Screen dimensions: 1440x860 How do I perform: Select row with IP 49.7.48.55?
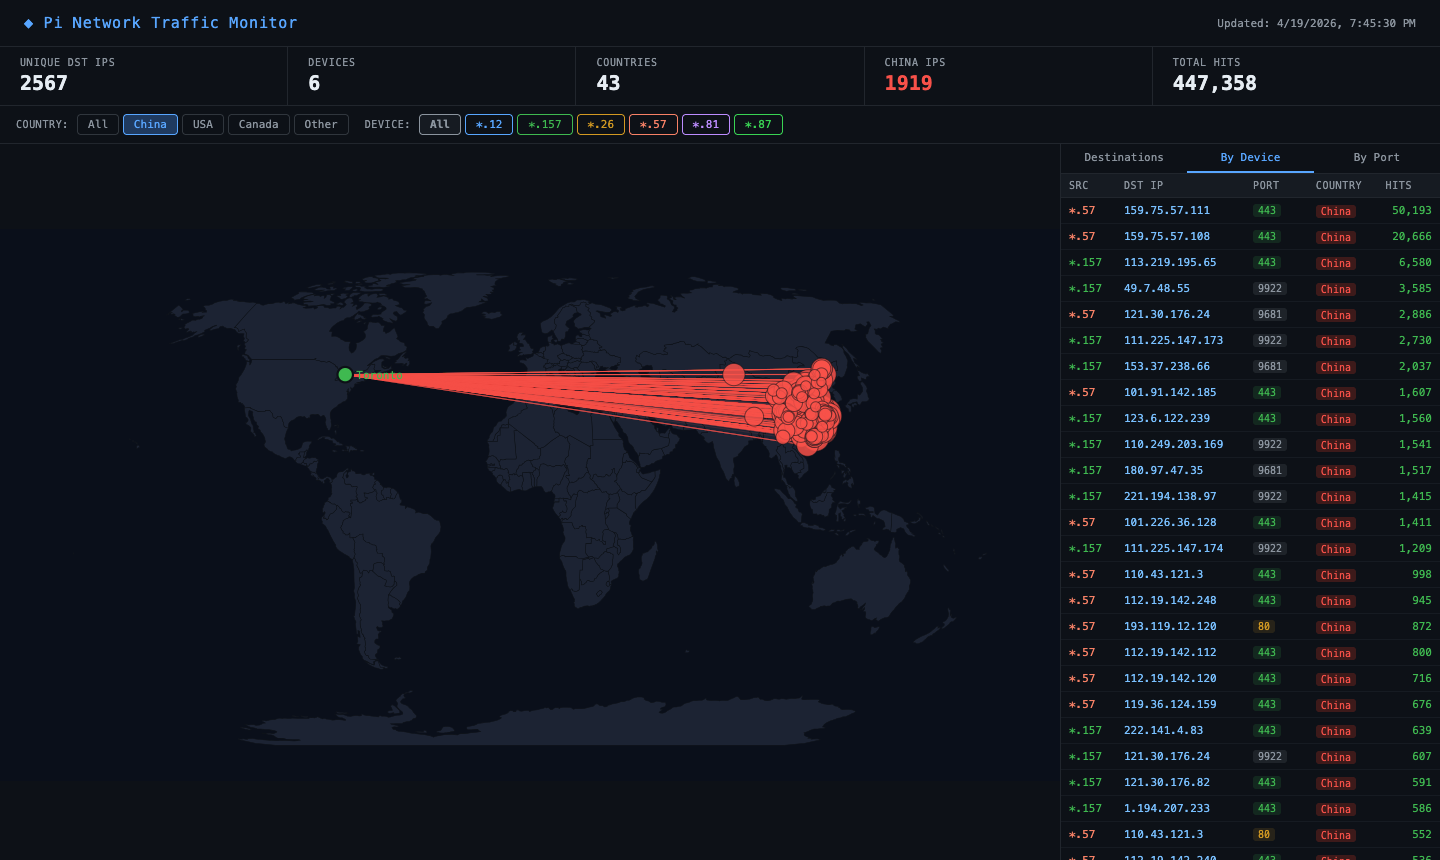(1250, 289)
